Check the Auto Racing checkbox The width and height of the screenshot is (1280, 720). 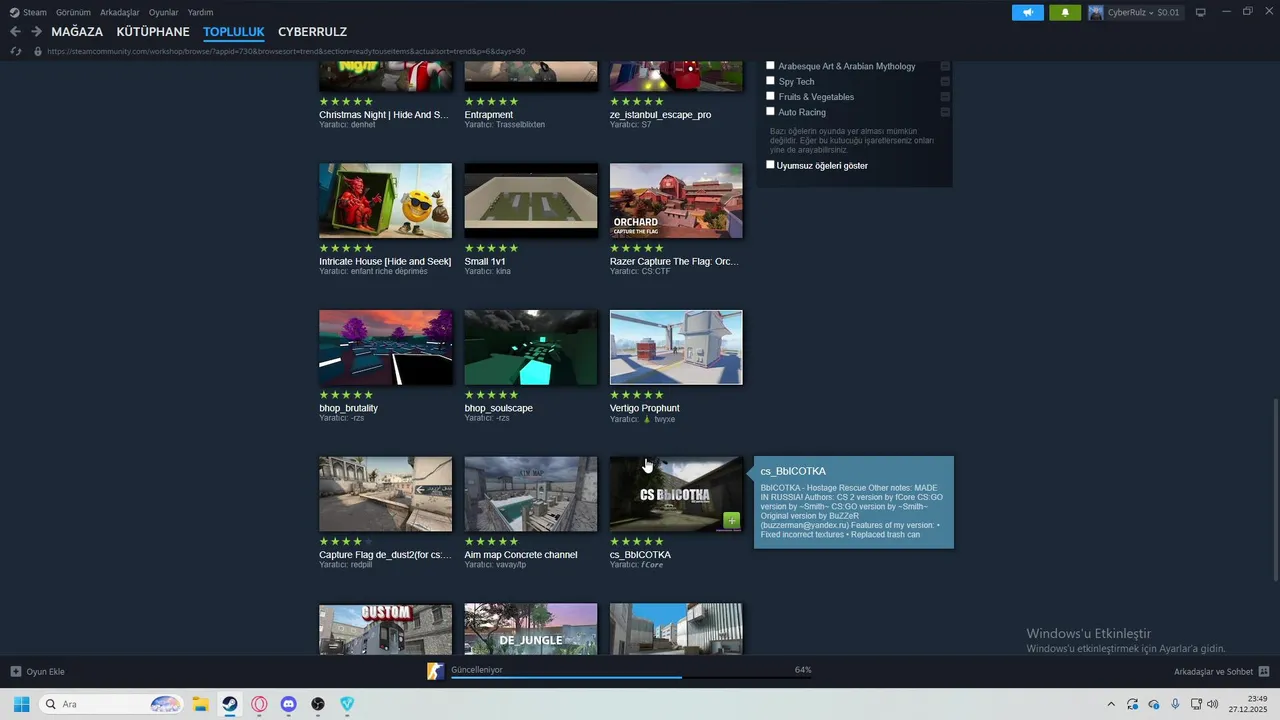(x=770, y=111)
